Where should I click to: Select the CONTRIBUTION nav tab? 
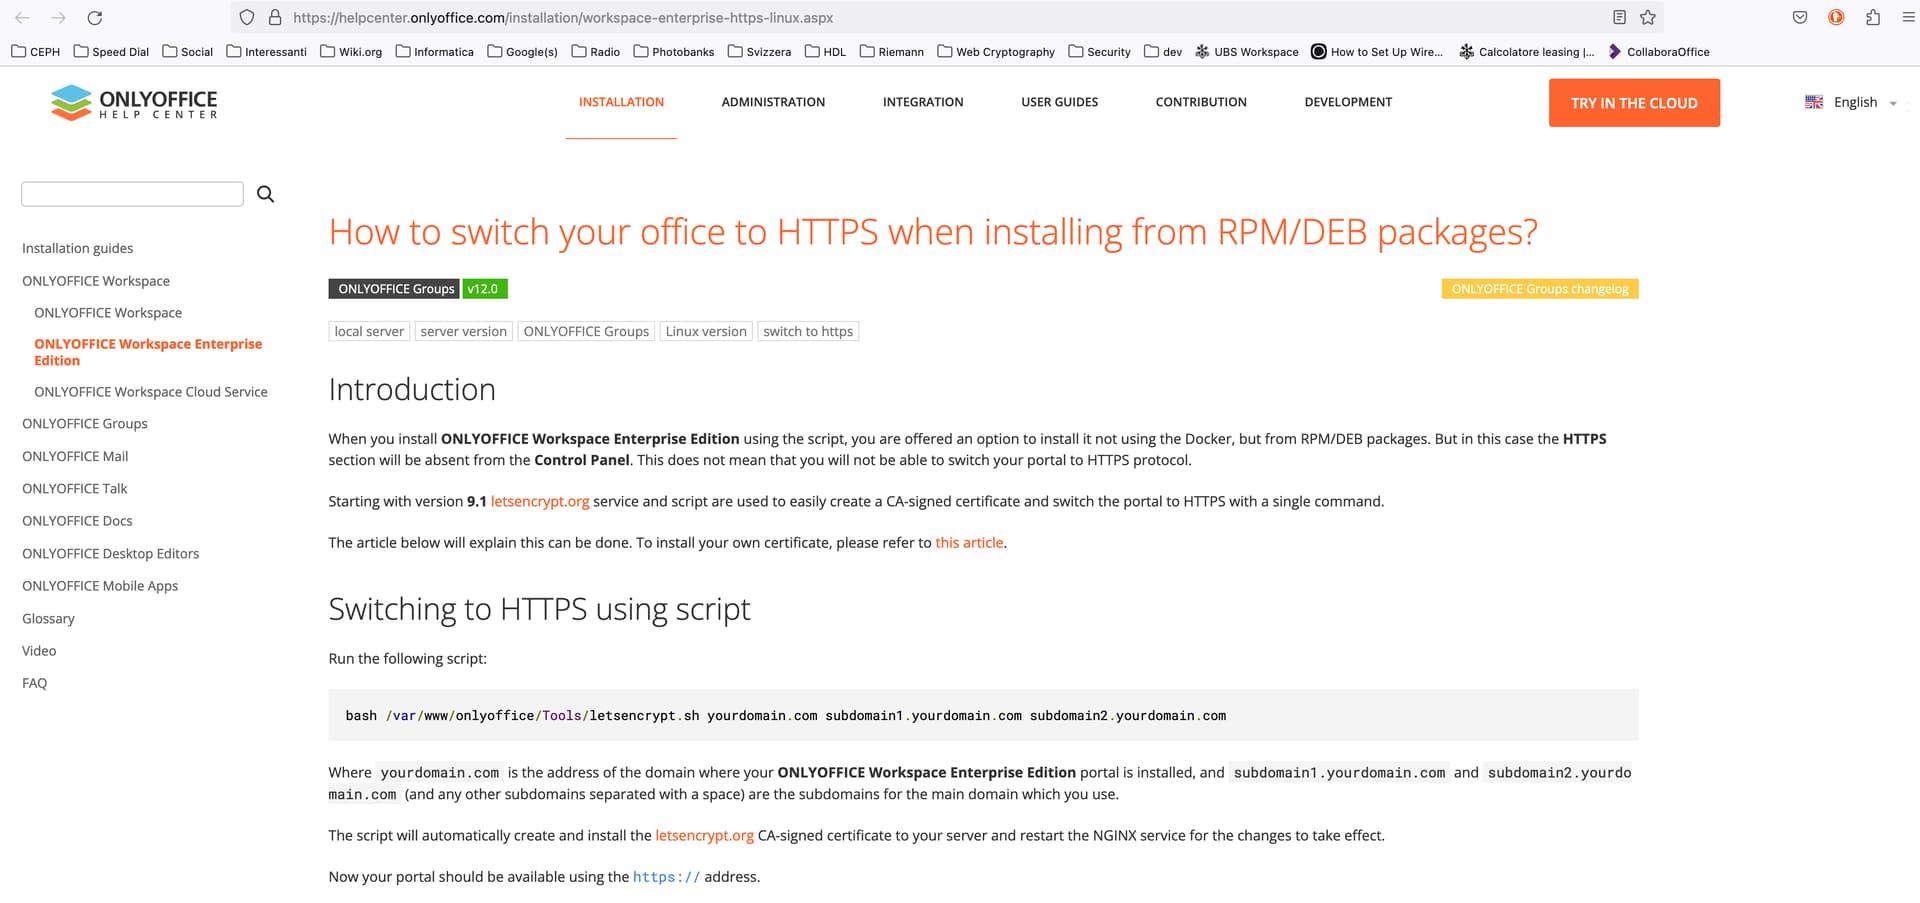point(1201,102)
